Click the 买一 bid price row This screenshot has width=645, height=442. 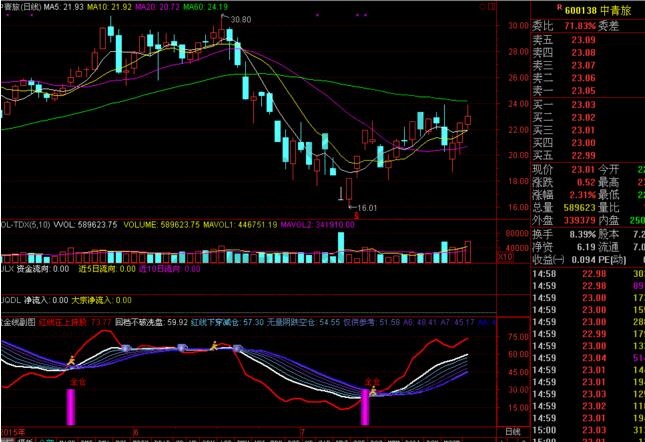pos(568,104)
